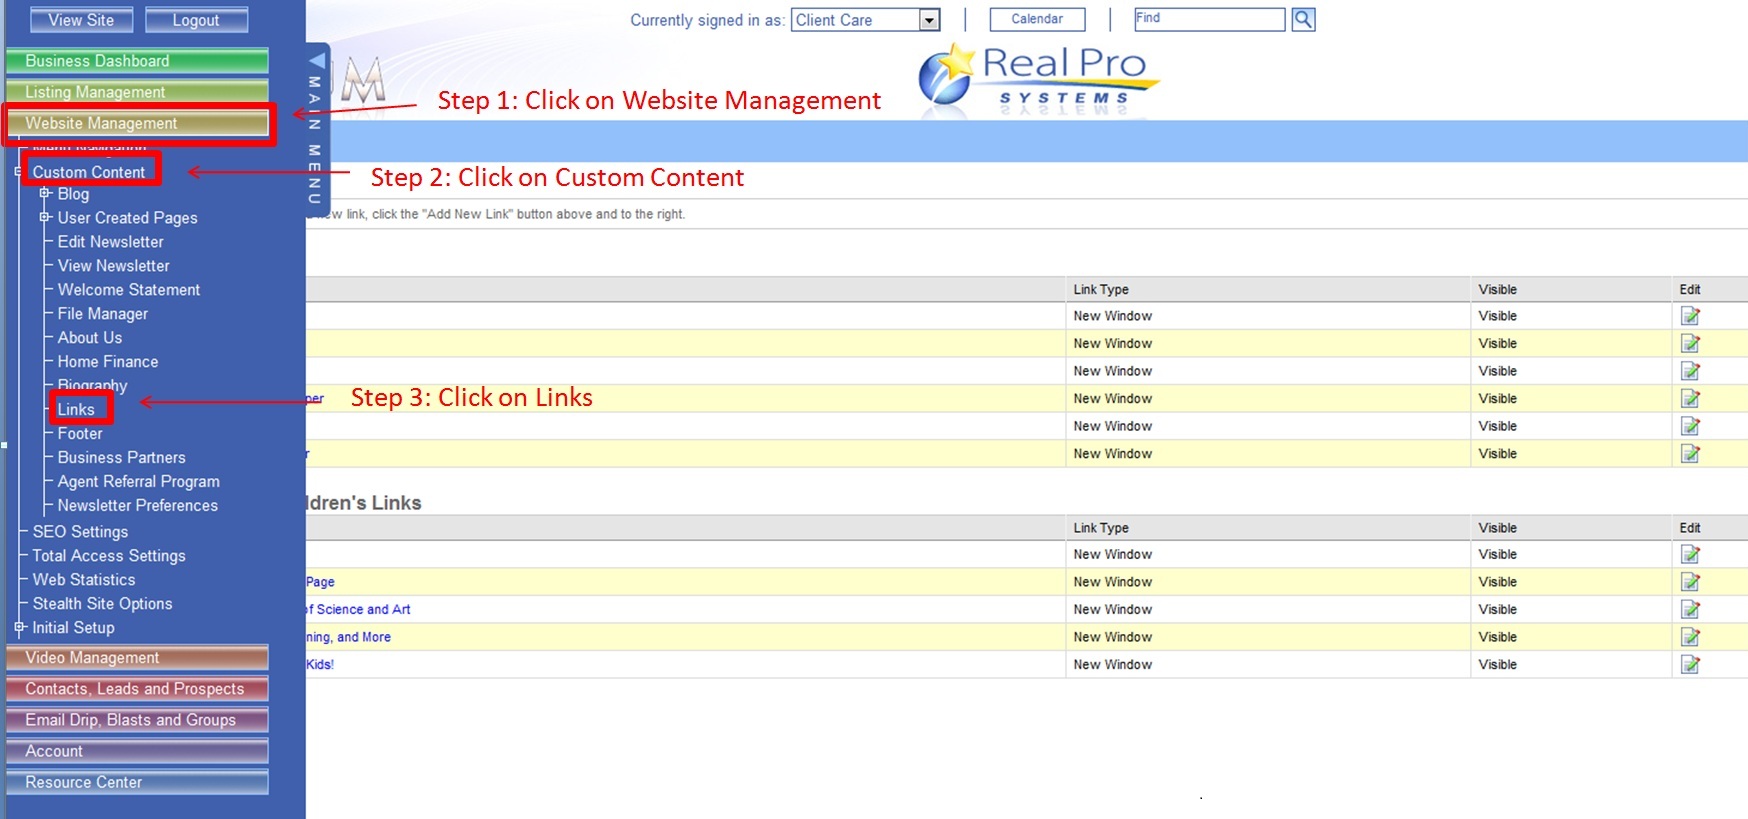Expand the Initial Setup tree node

(19, 627)
